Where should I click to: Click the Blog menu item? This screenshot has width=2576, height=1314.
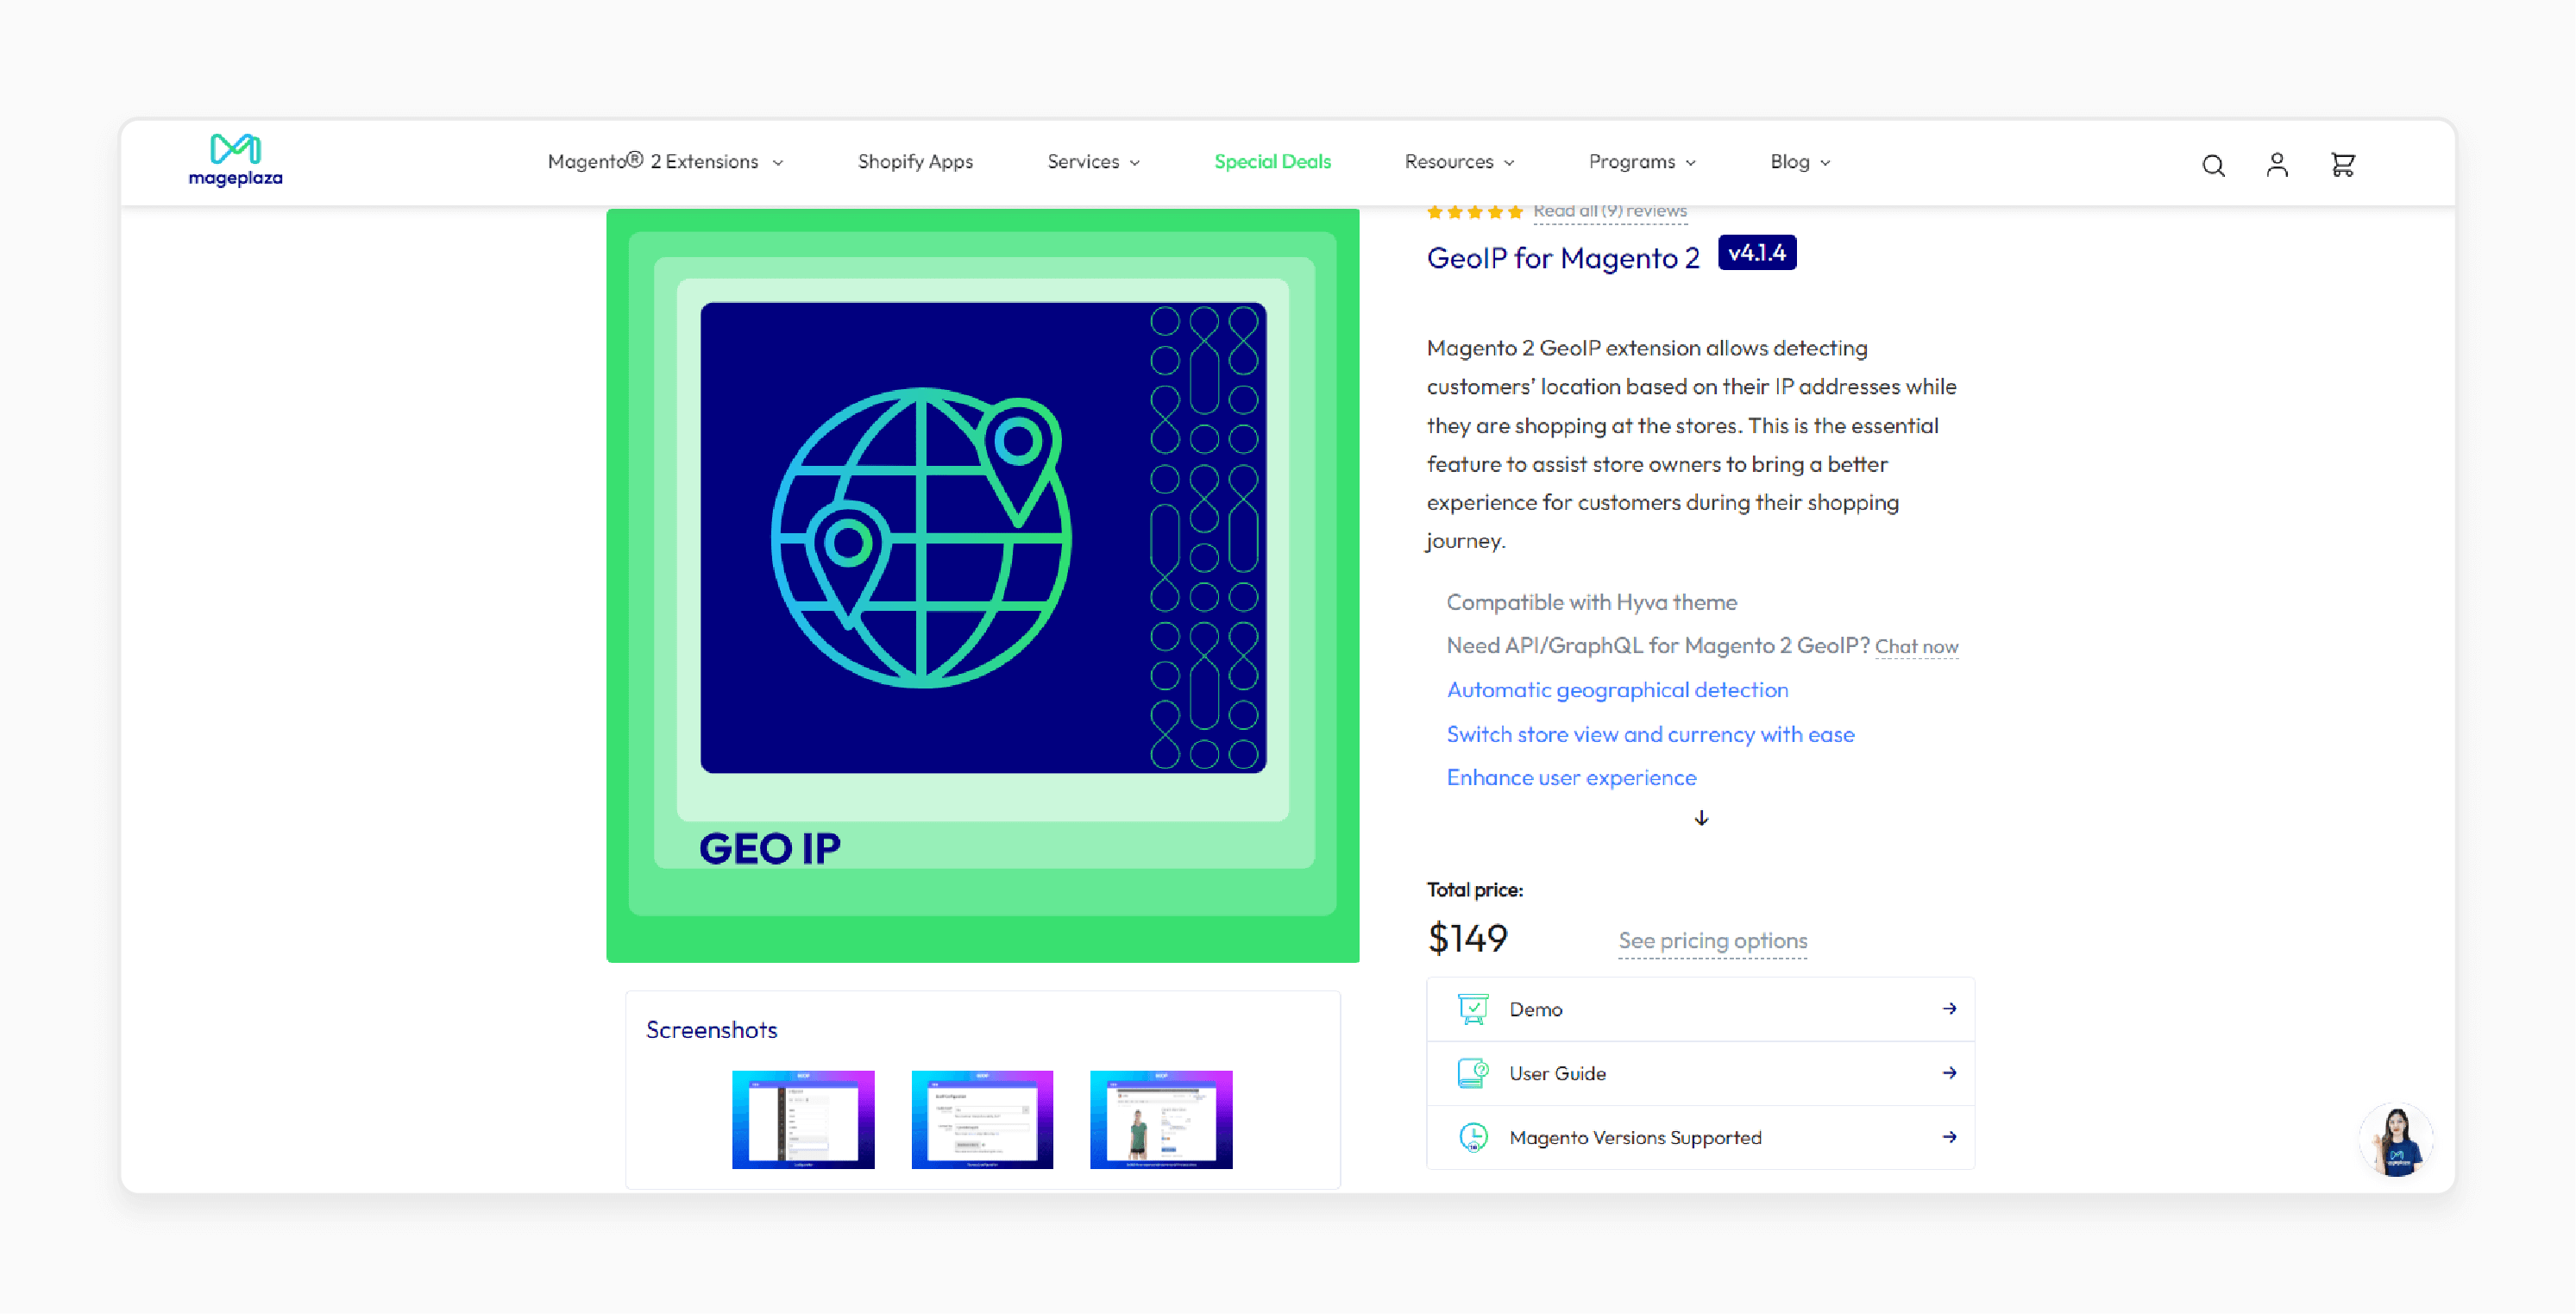point(1800,162)
